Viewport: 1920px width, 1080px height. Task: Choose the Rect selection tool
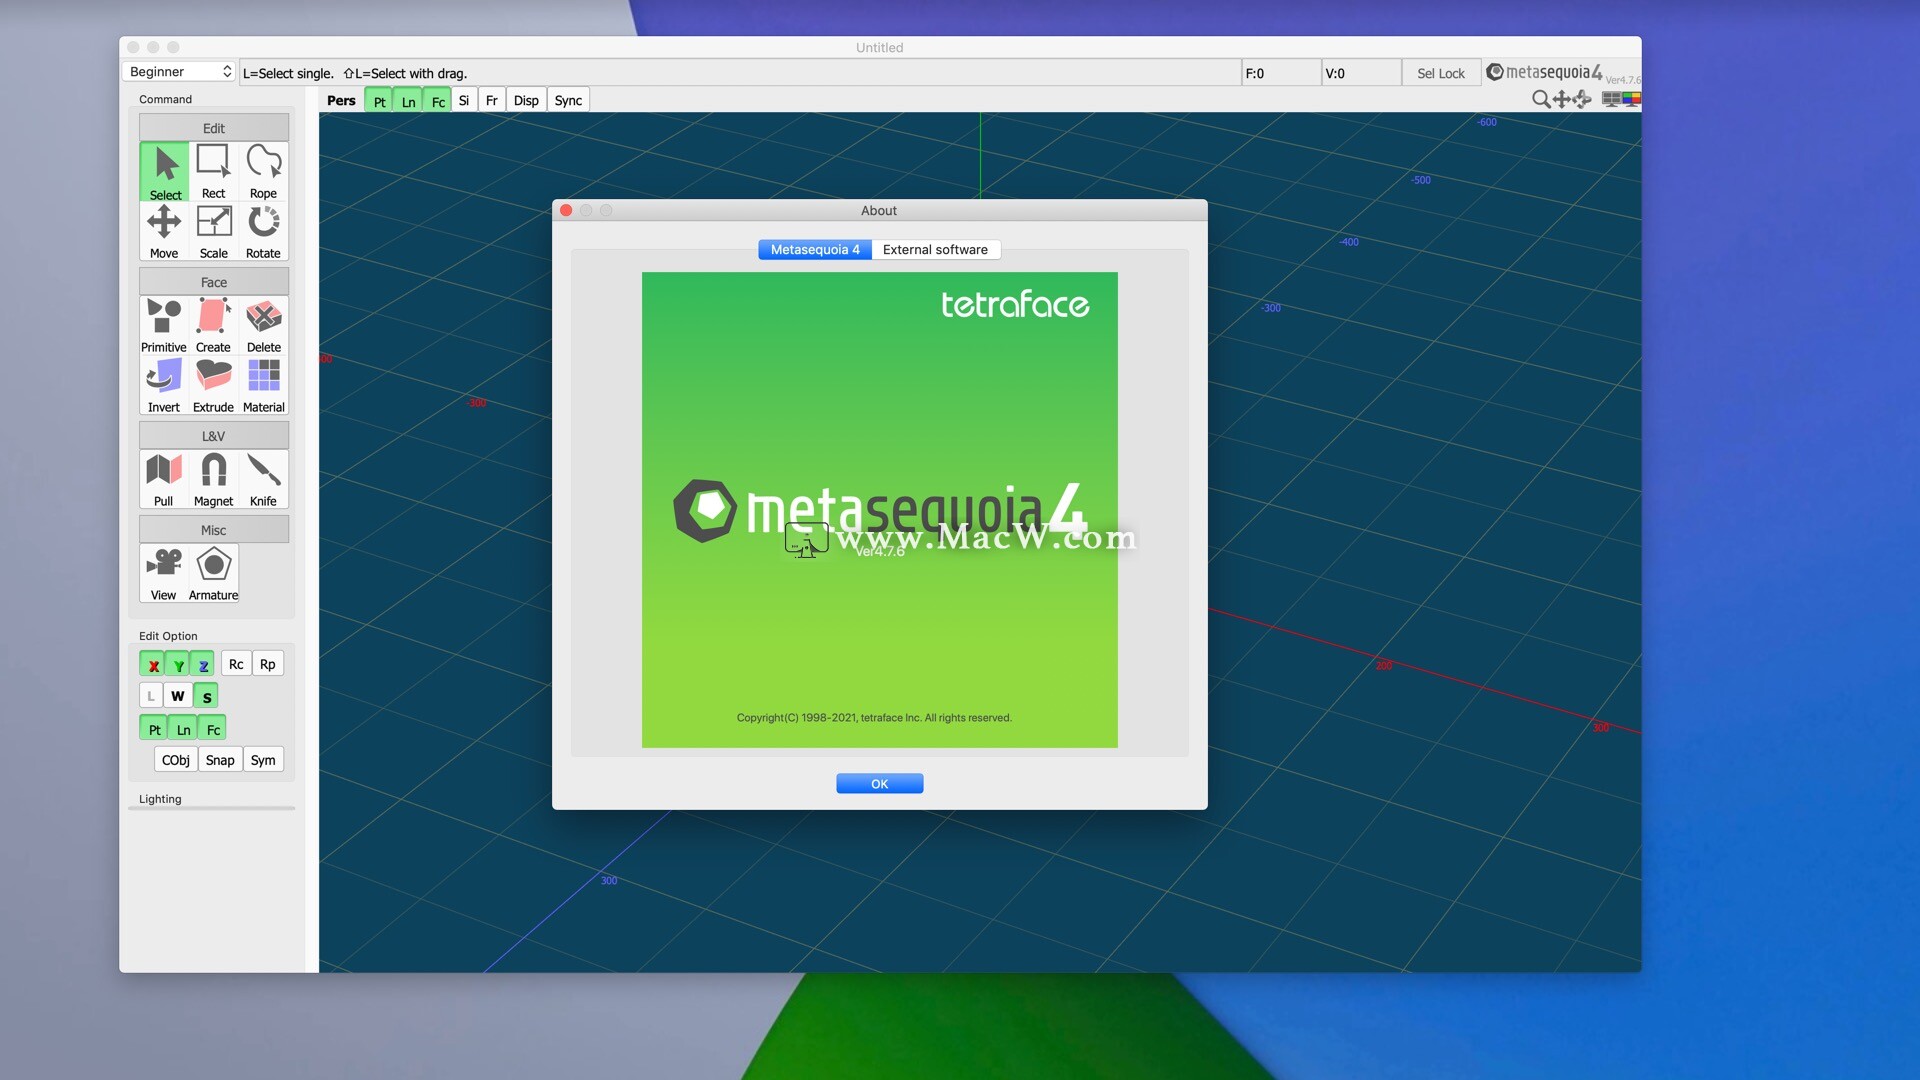pos(213,172)
